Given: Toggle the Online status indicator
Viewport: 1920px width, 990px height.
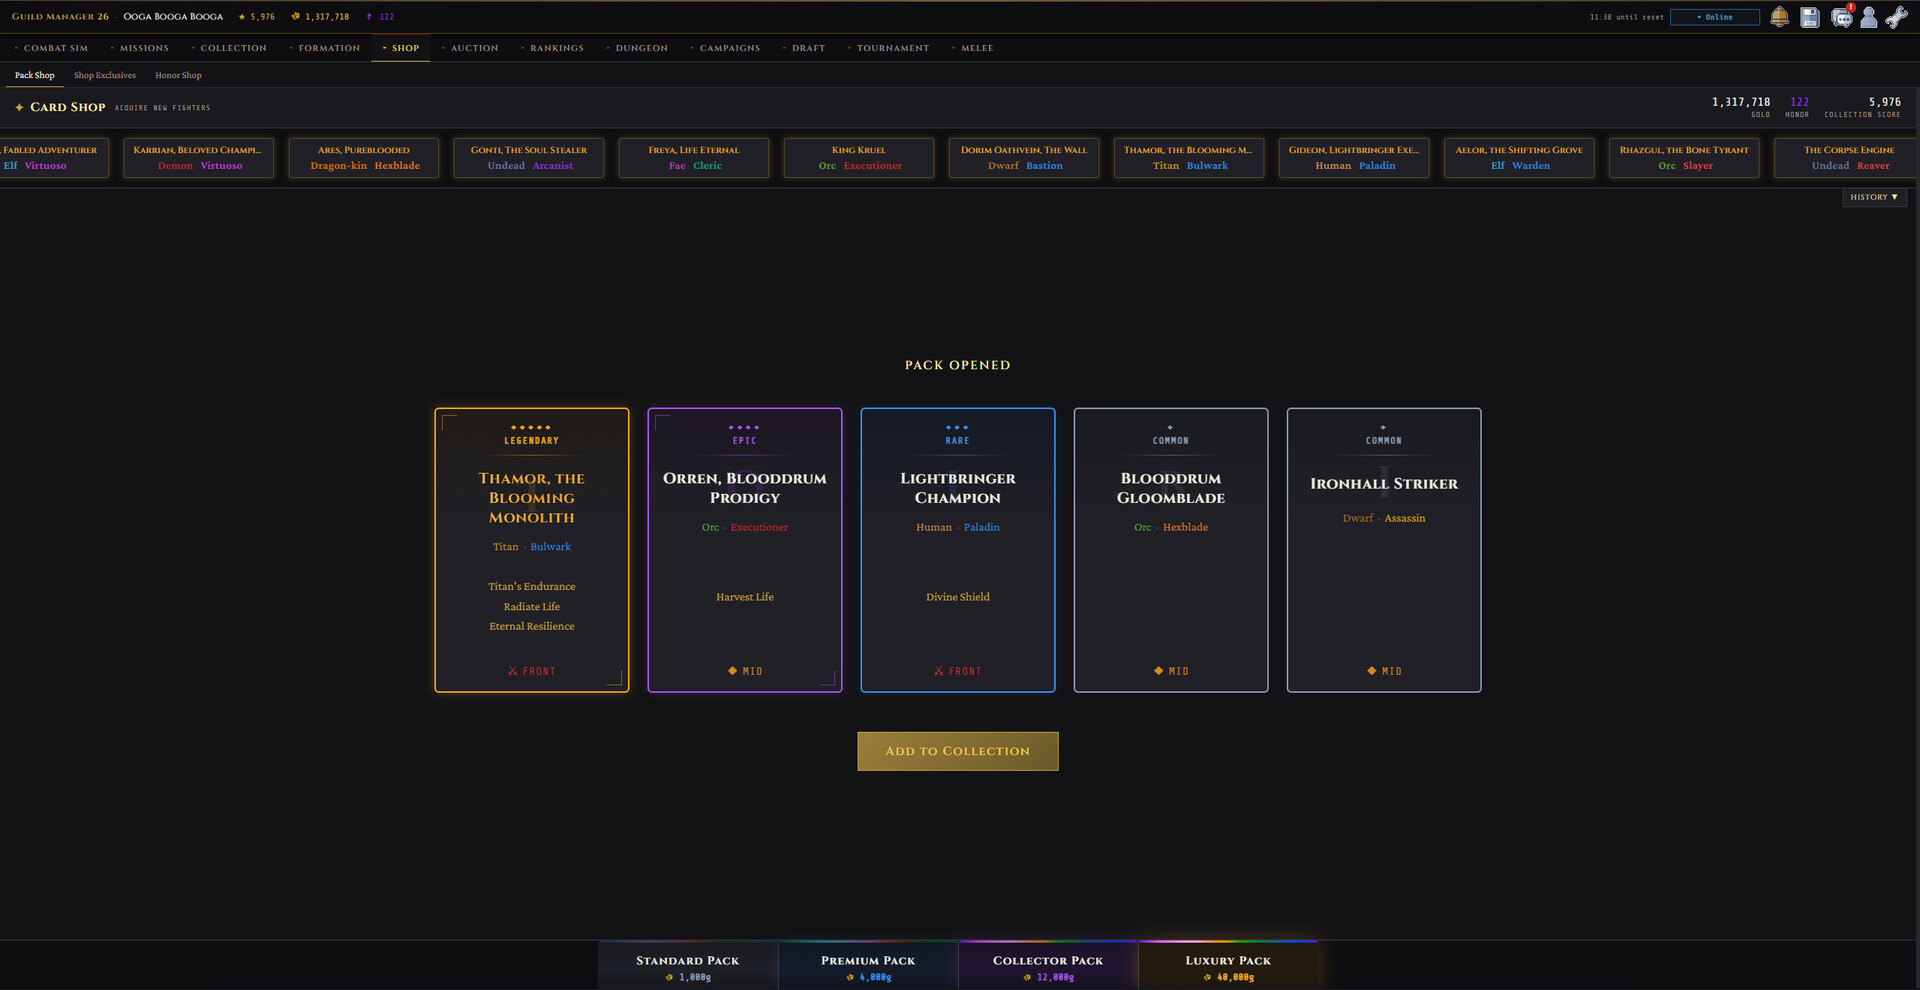Looking at the screenshot, I should coord(1714,17).
